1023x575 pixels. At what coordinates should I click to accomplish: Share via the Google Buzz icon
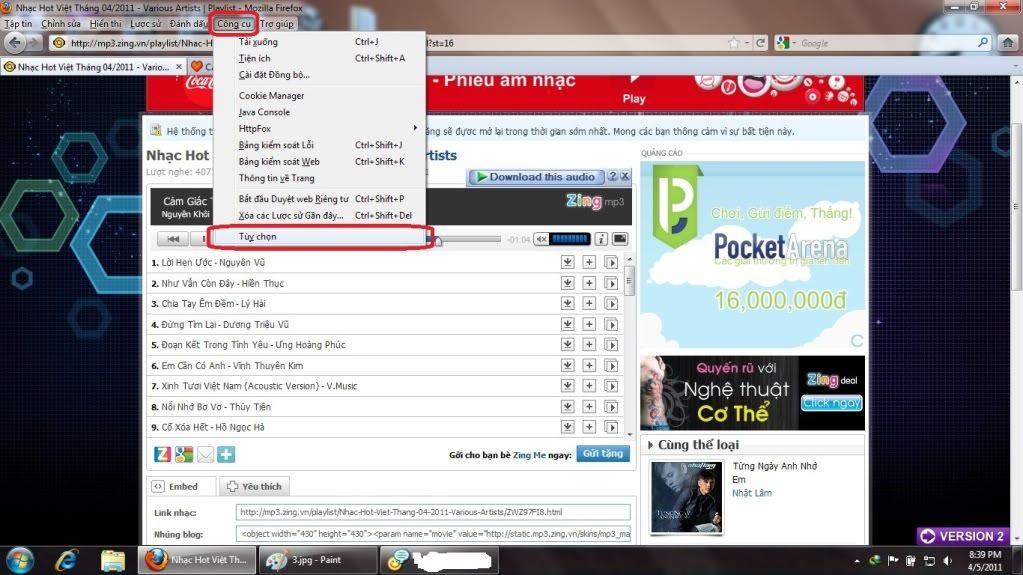click(184, 454)
